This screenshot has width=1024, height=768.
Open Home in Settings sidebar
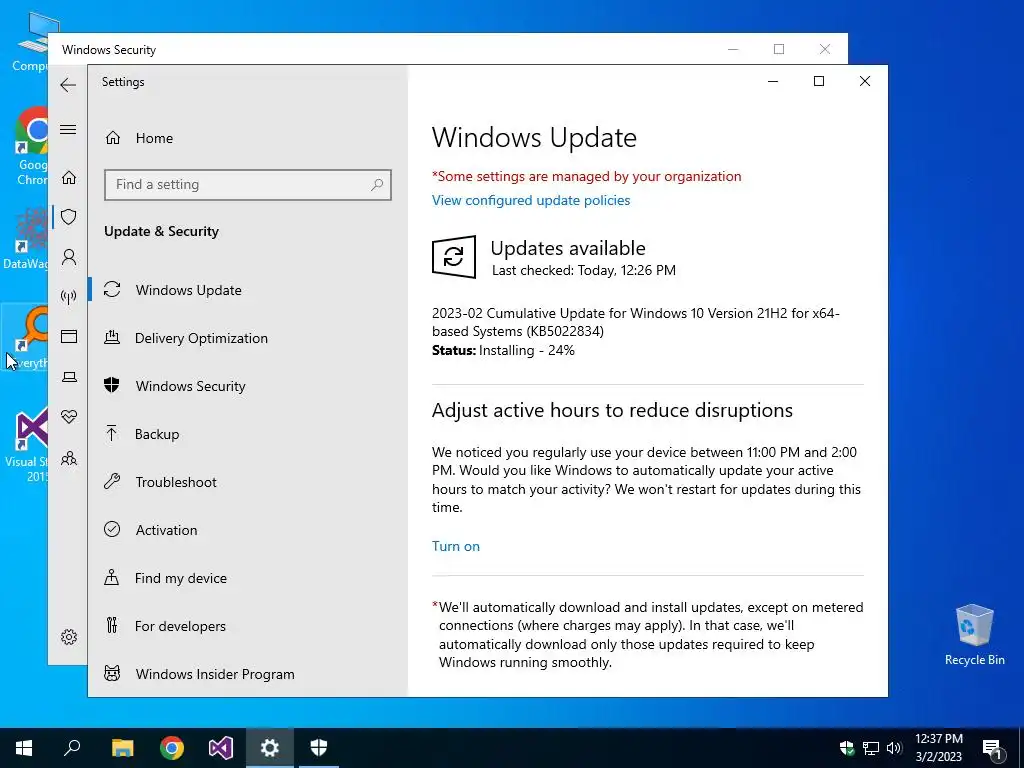pos(139,138)
